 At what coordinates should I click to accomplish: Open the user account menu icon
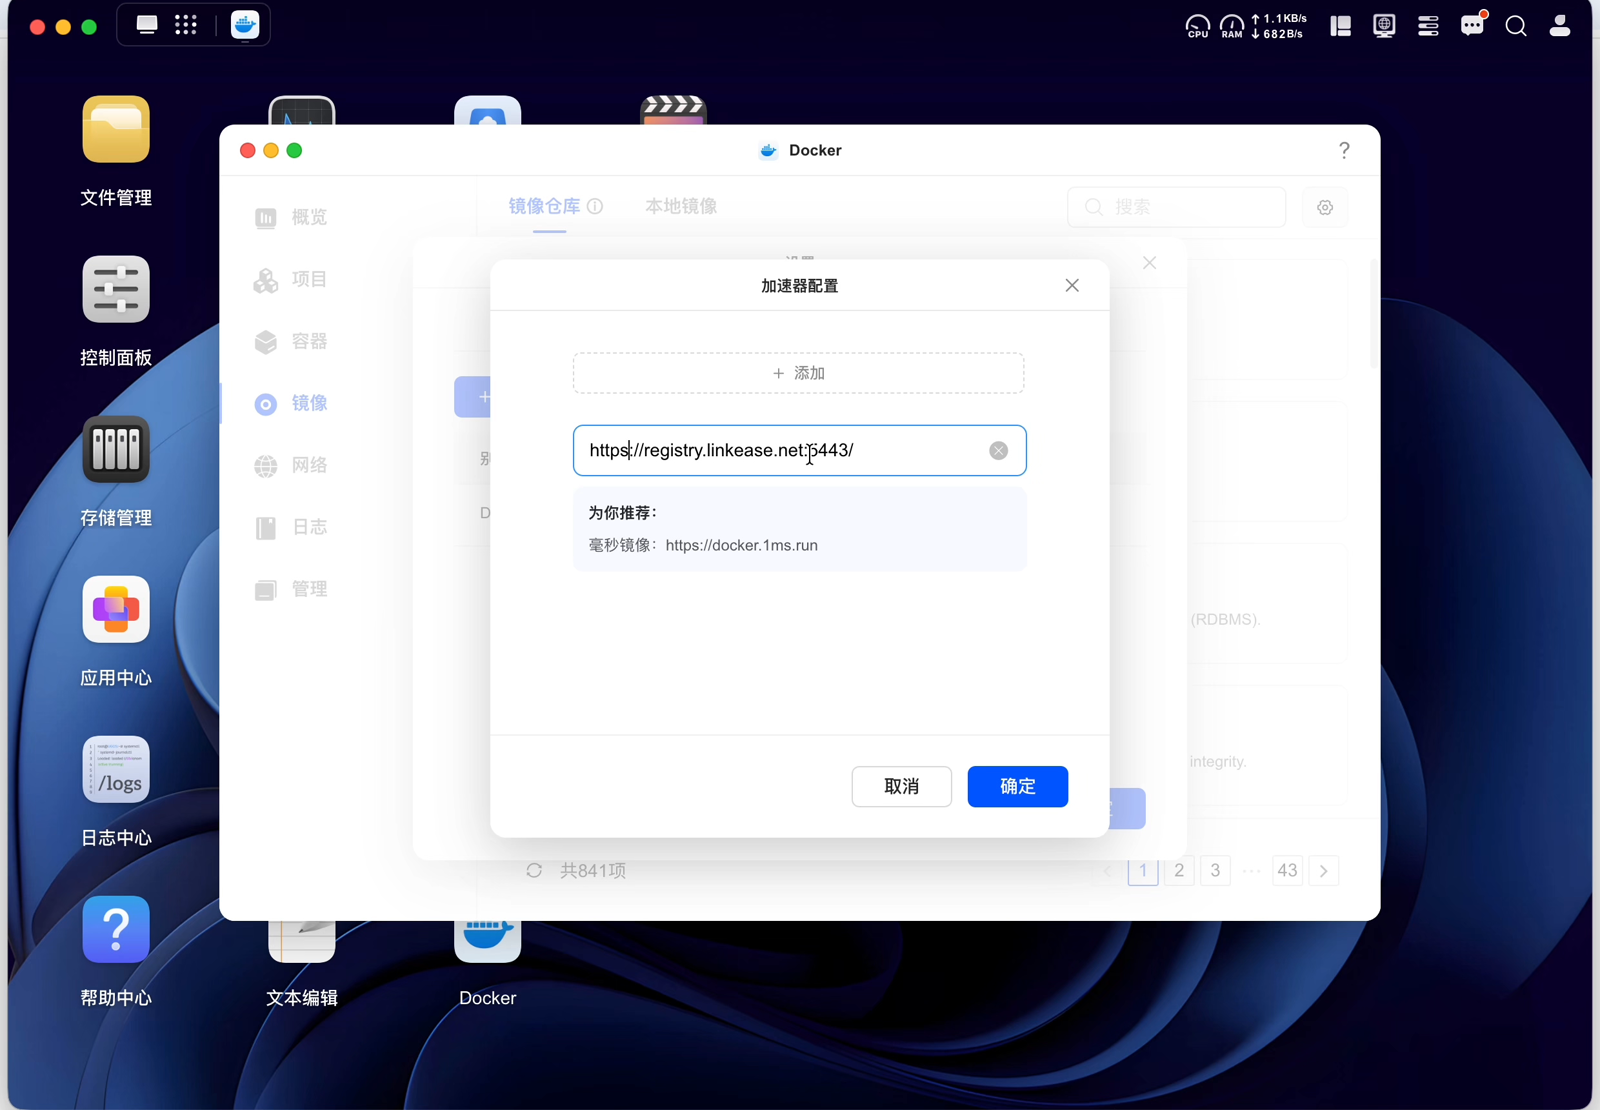(1560, 26)
